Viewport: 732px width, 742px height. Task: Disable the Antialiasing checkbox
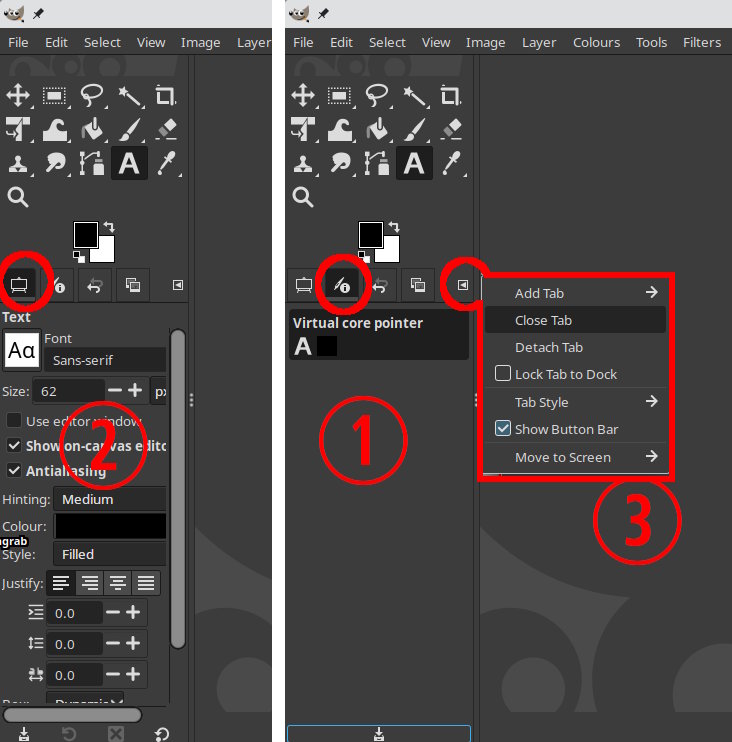coord(14,470)
